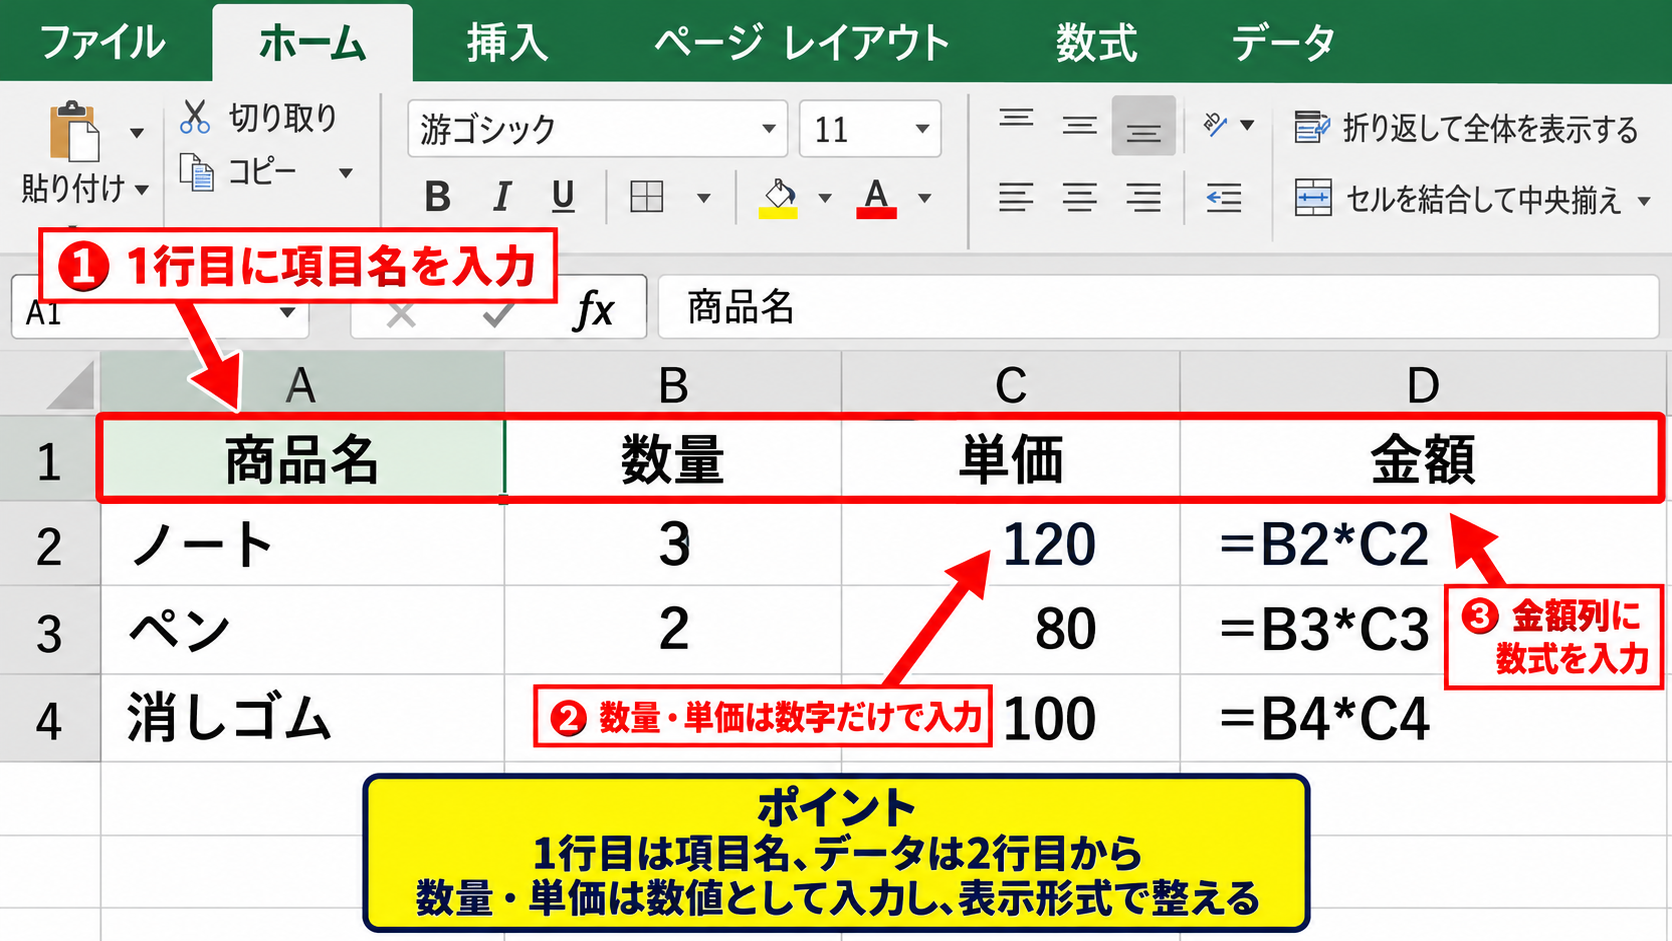Open the 数式 tab

pos(1097,43)
